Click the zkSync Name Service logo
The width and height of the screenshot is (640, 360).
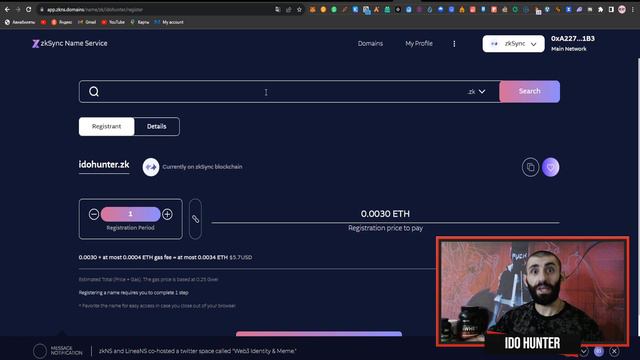click(x=70, y=43)
